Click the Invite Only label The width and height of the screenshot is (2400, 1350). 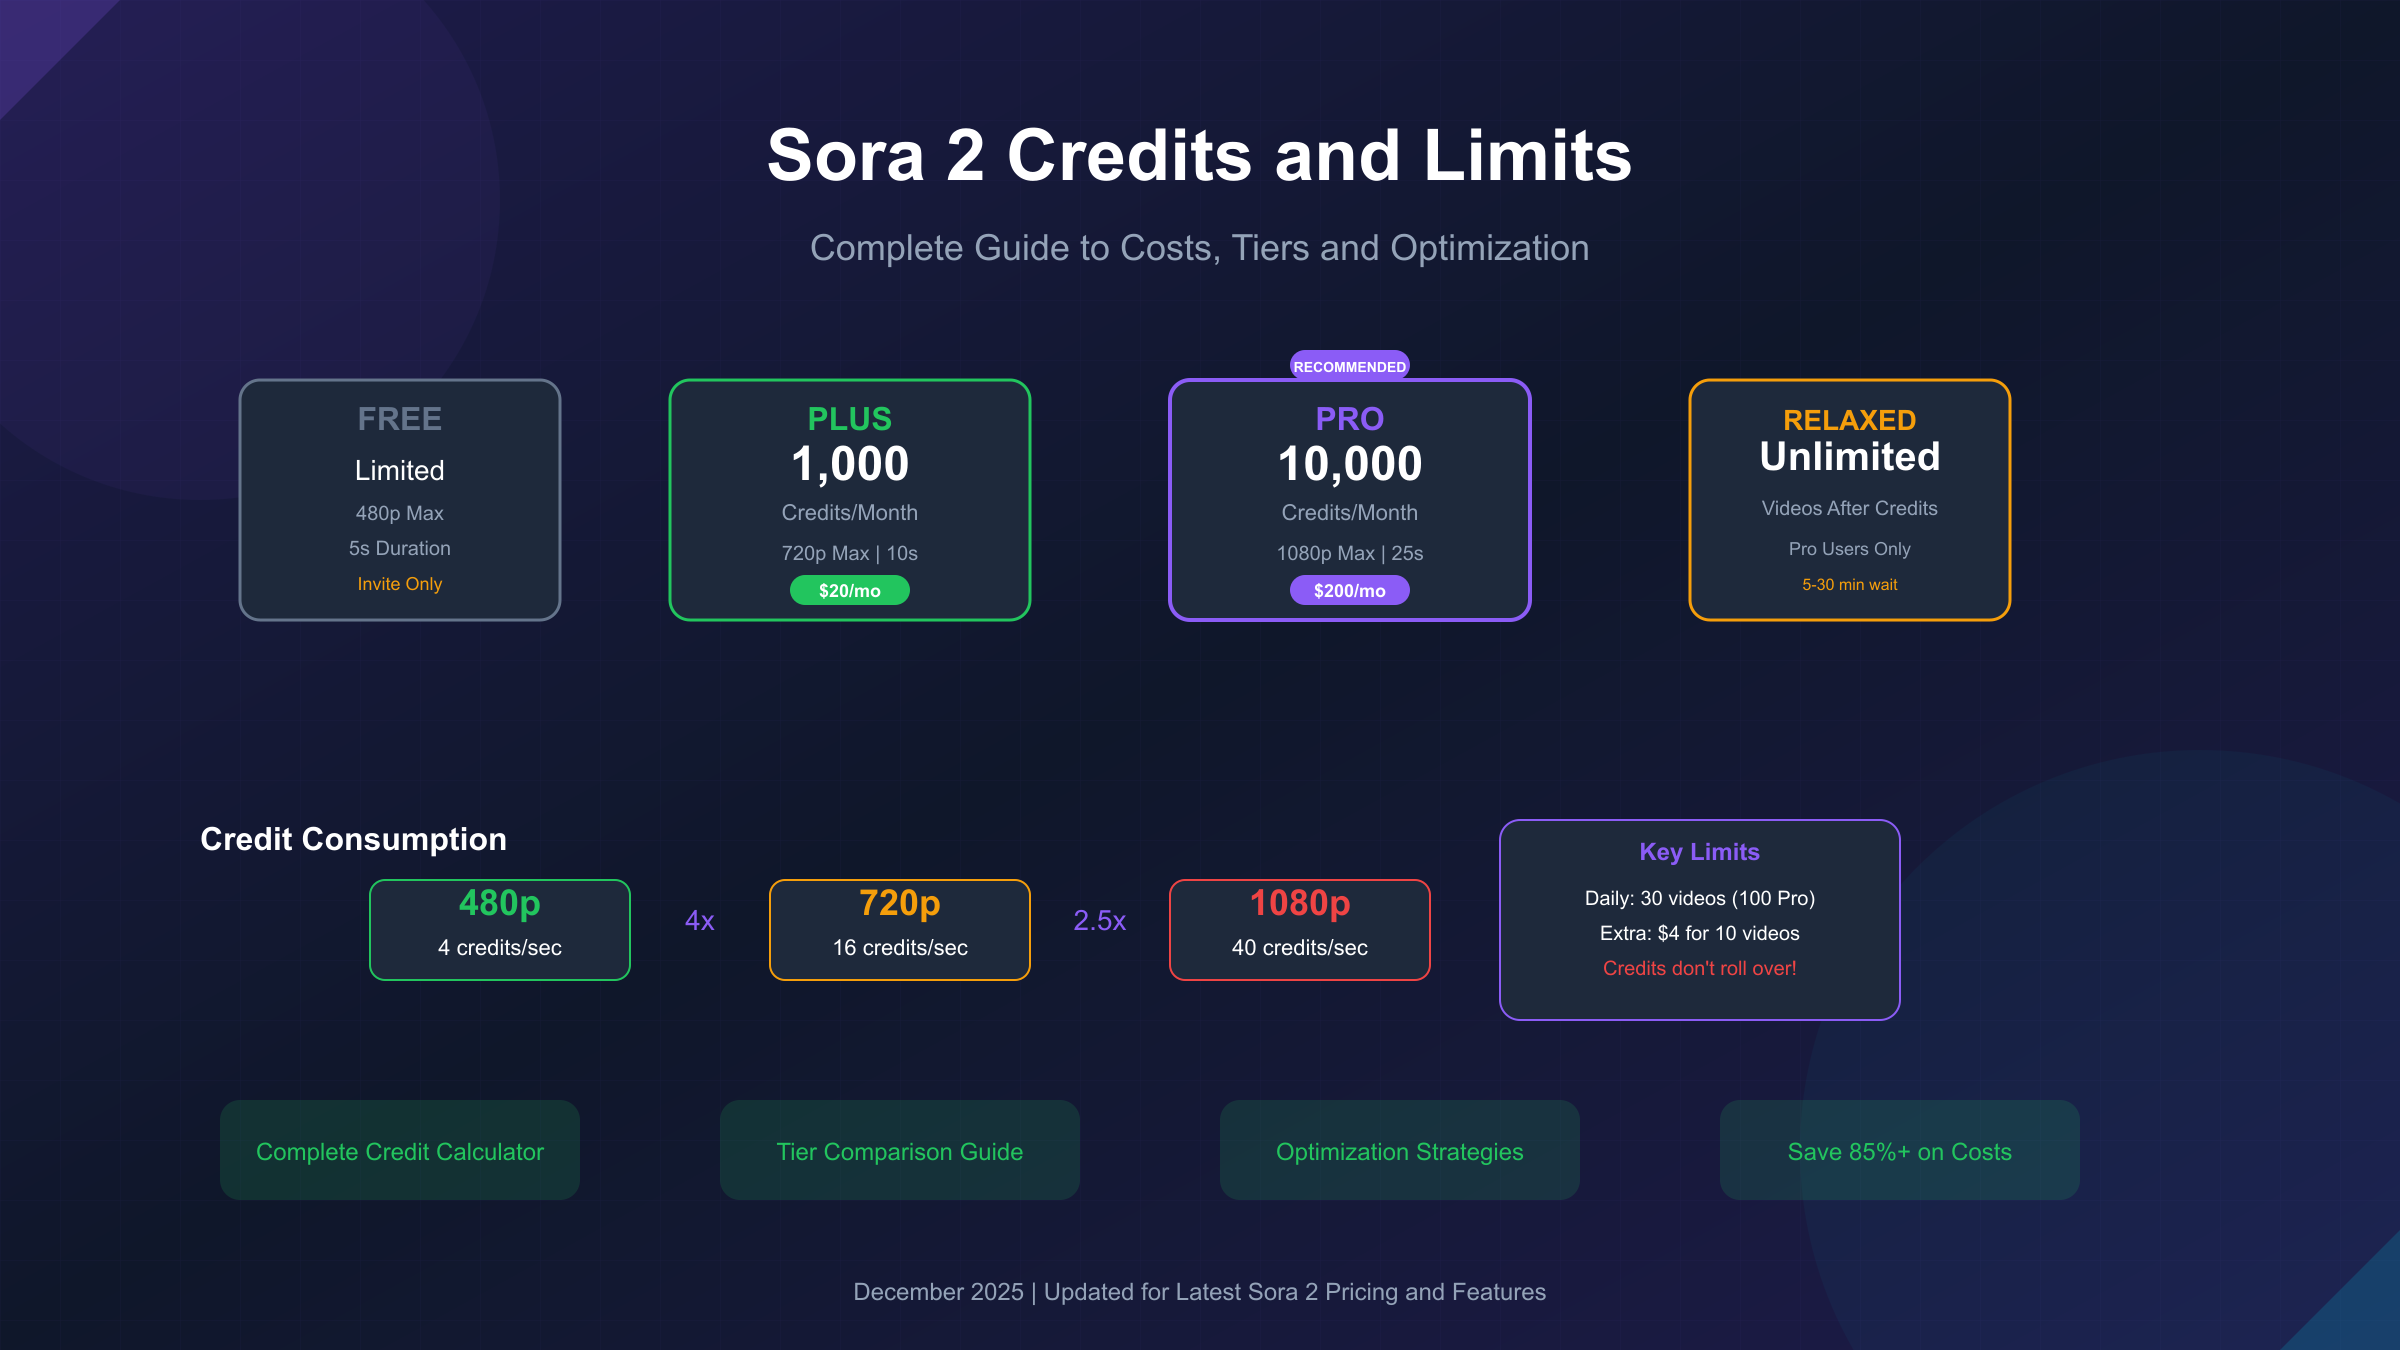400,584
